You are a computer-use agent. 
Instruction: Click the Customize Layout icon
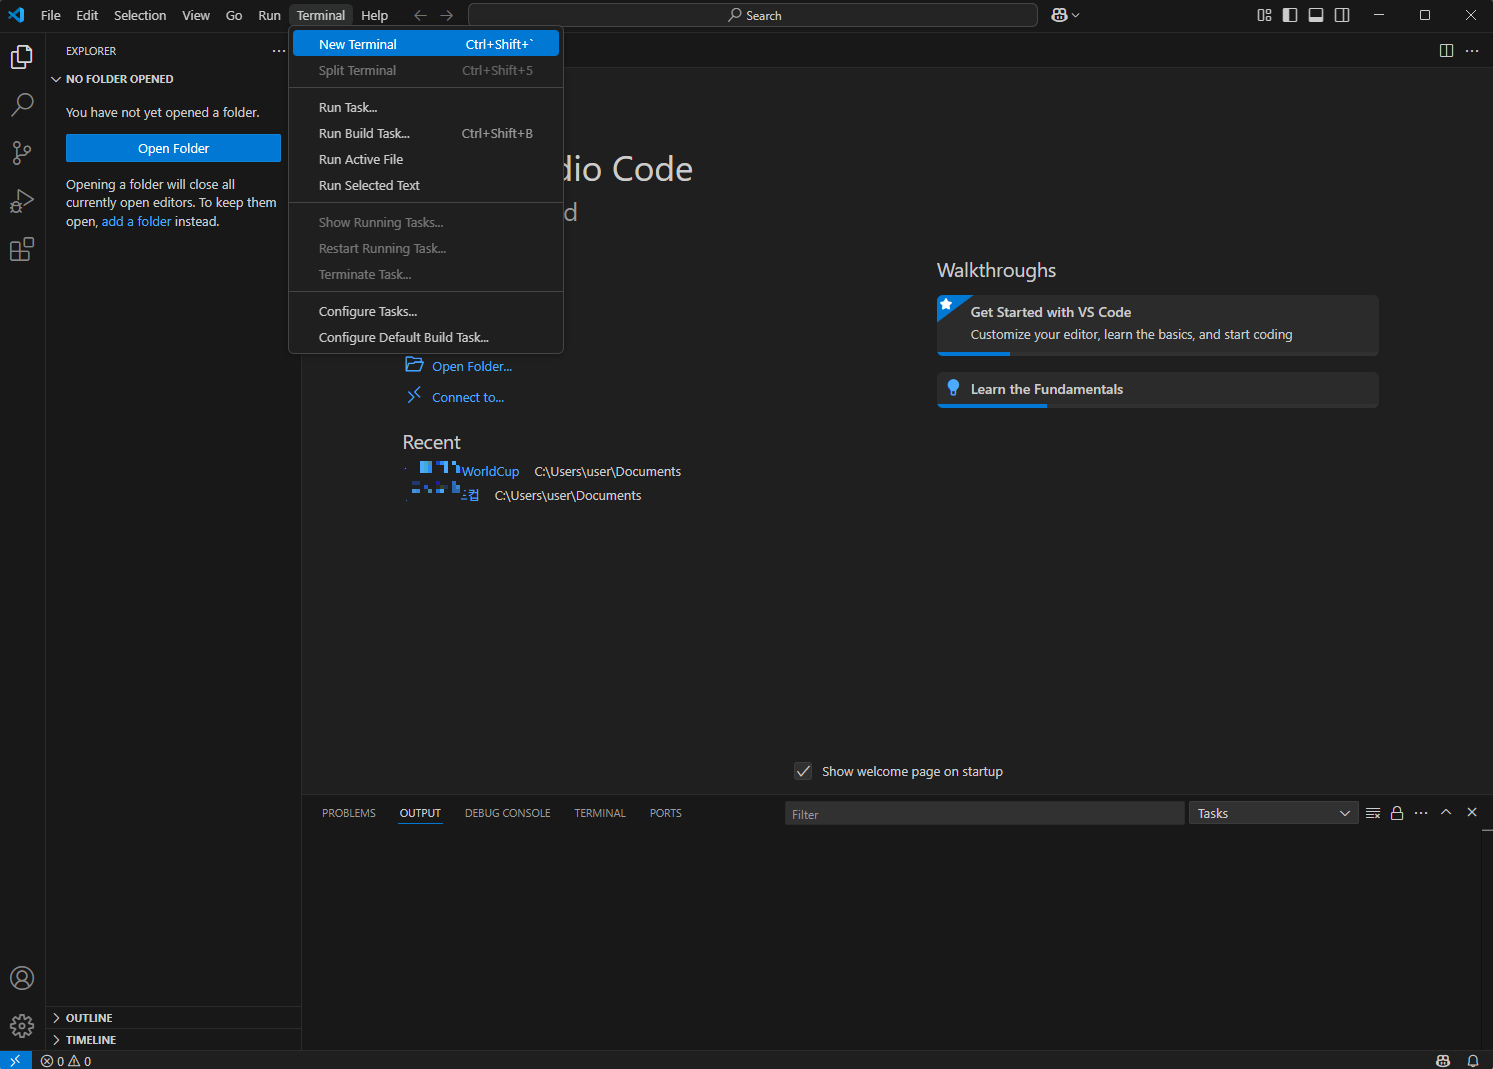1265,15
